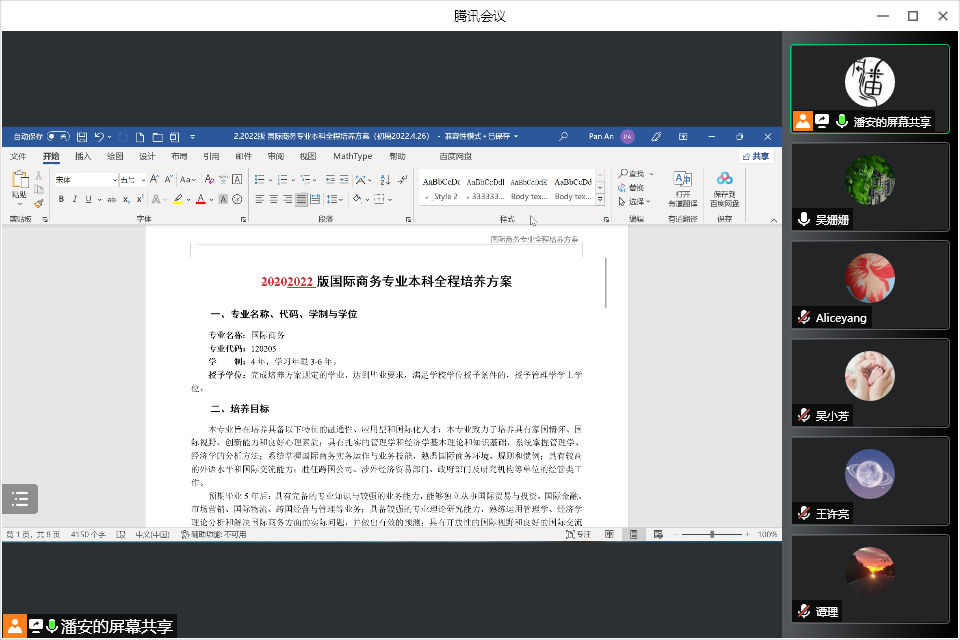Screen dimensions: 960x640
Task: Click the Format Painter brush icon
Action: click(x=39, y=202)
